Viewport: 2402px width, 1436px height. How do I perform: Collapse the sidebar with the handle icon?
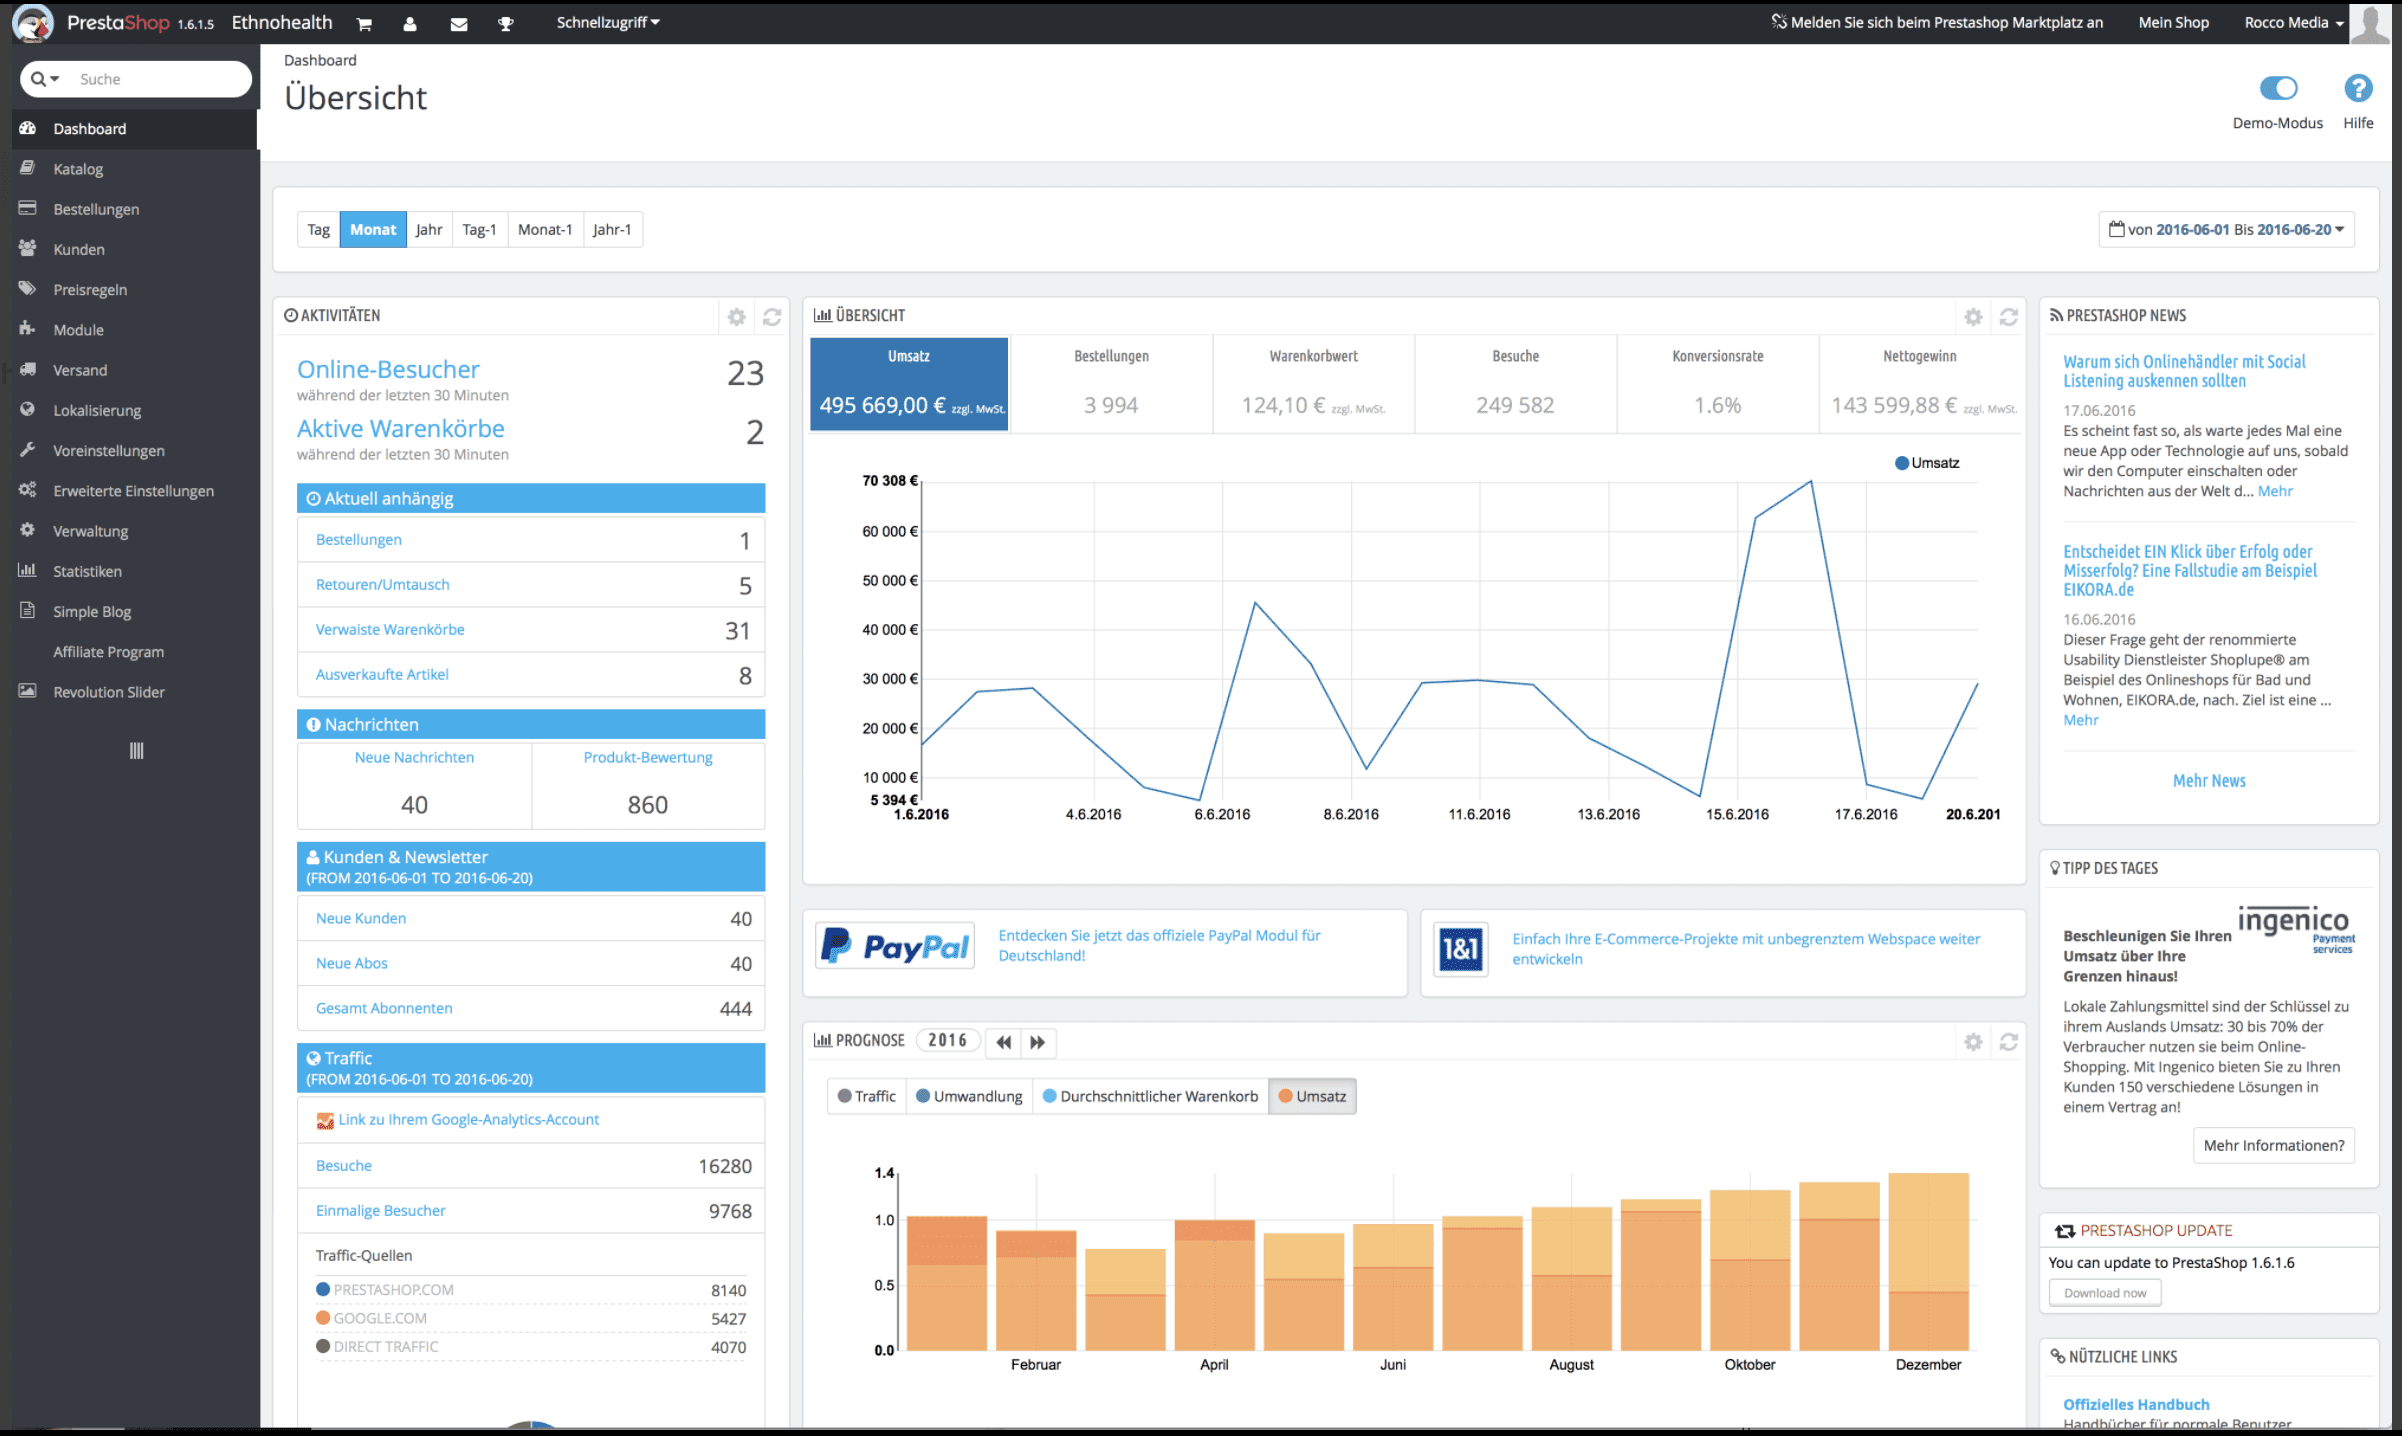(x=136, y=750)
